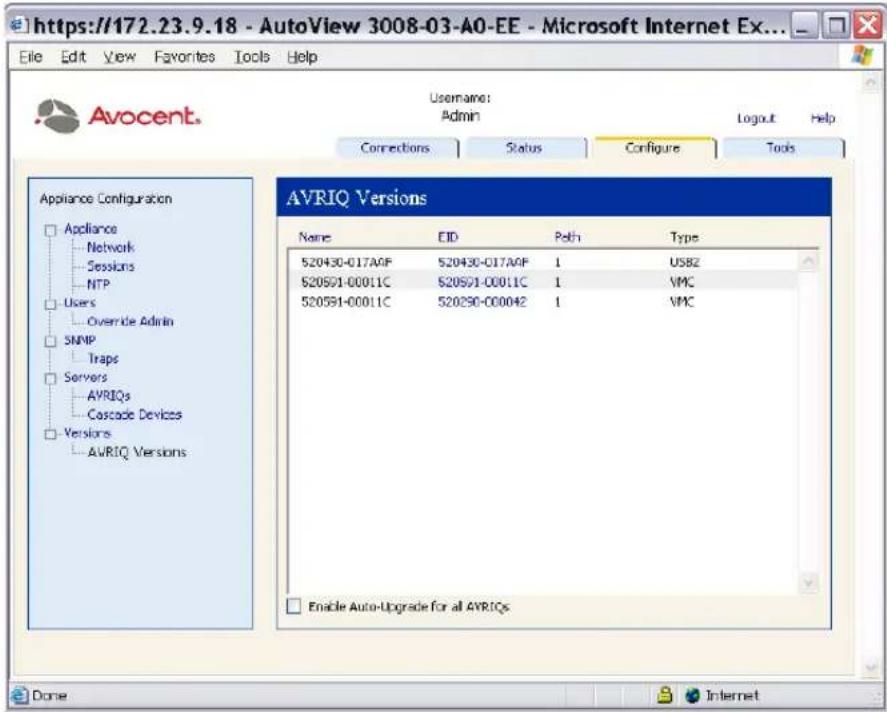This screenshot has width=887, height=712.
Task: Click the Admin username text
Action: click(x=460, y=115)
